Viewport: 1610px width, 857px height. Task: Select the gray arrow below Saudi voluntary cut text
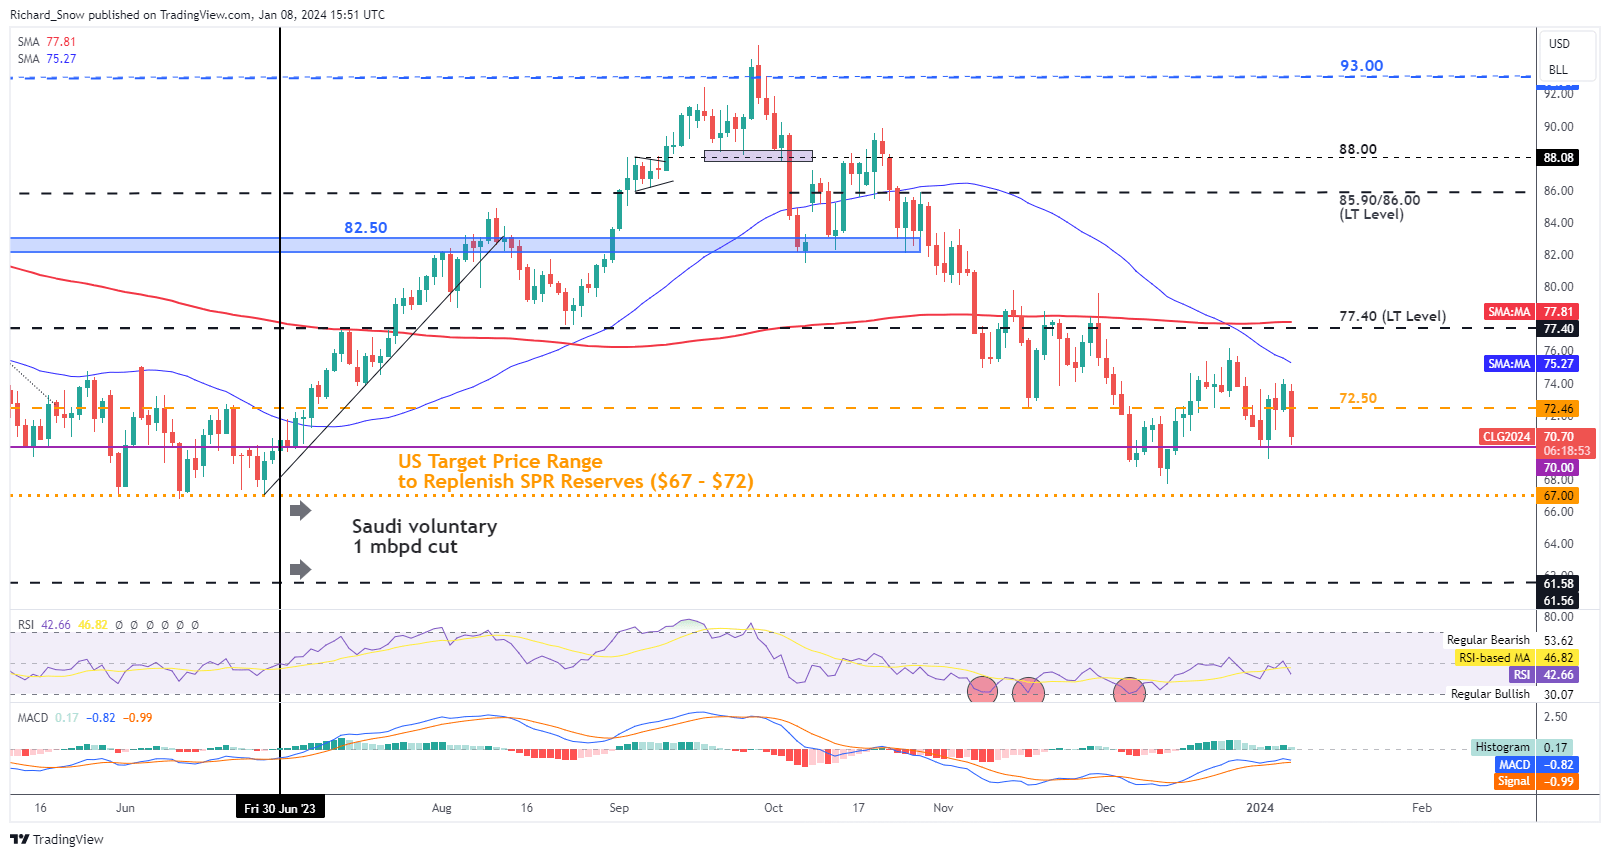click(300, 570)
